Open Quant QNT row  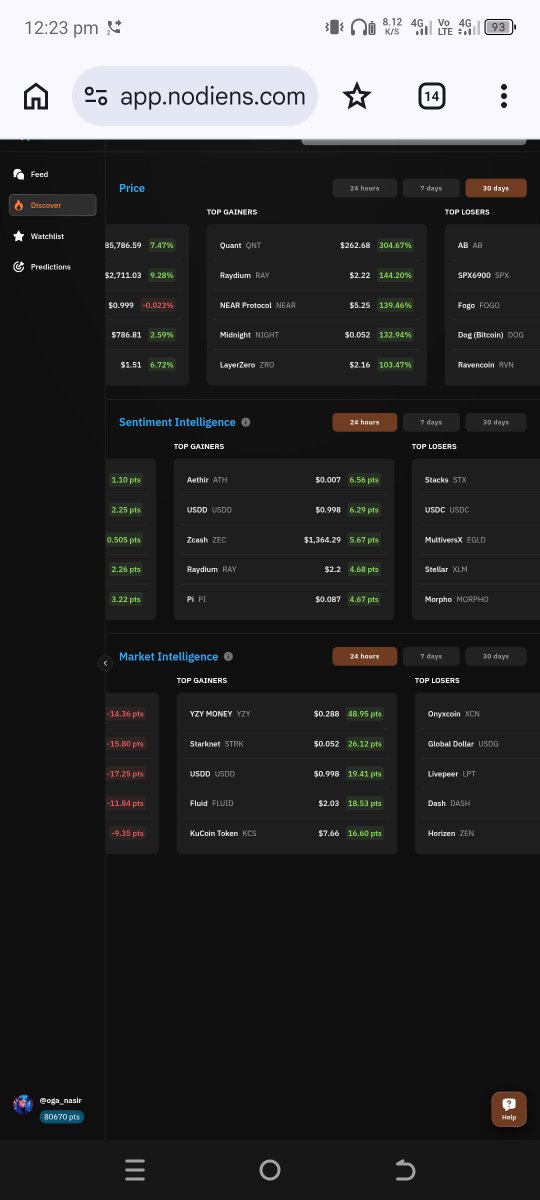(x=316, y=245)
